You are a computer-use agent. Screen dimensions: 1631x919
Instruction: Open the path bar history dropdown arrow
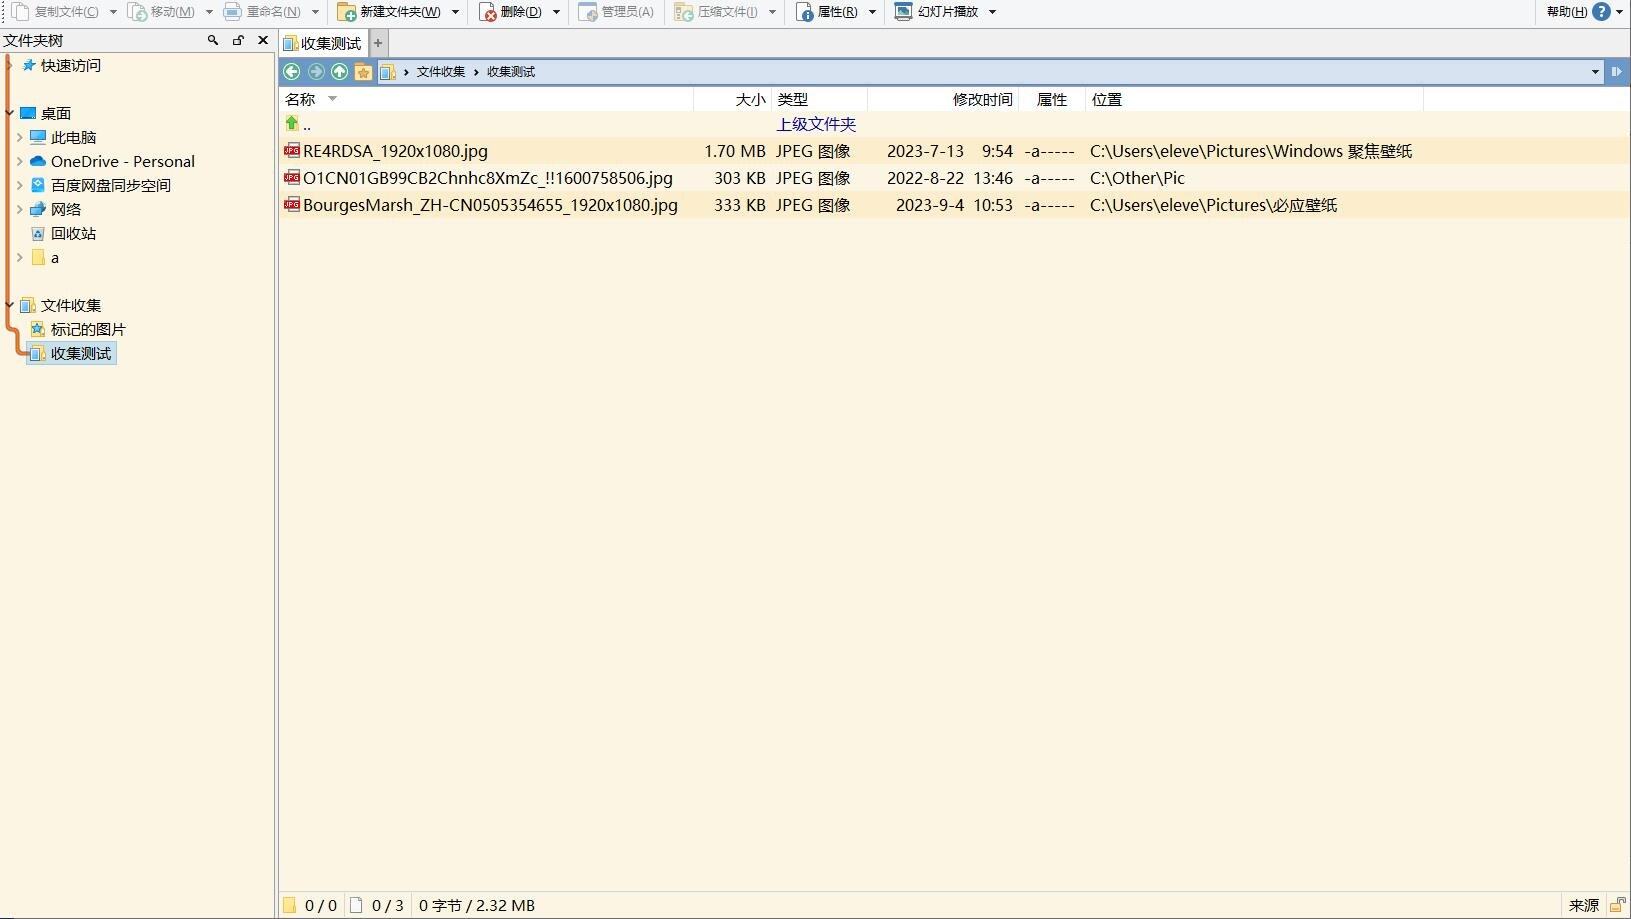1595,71
